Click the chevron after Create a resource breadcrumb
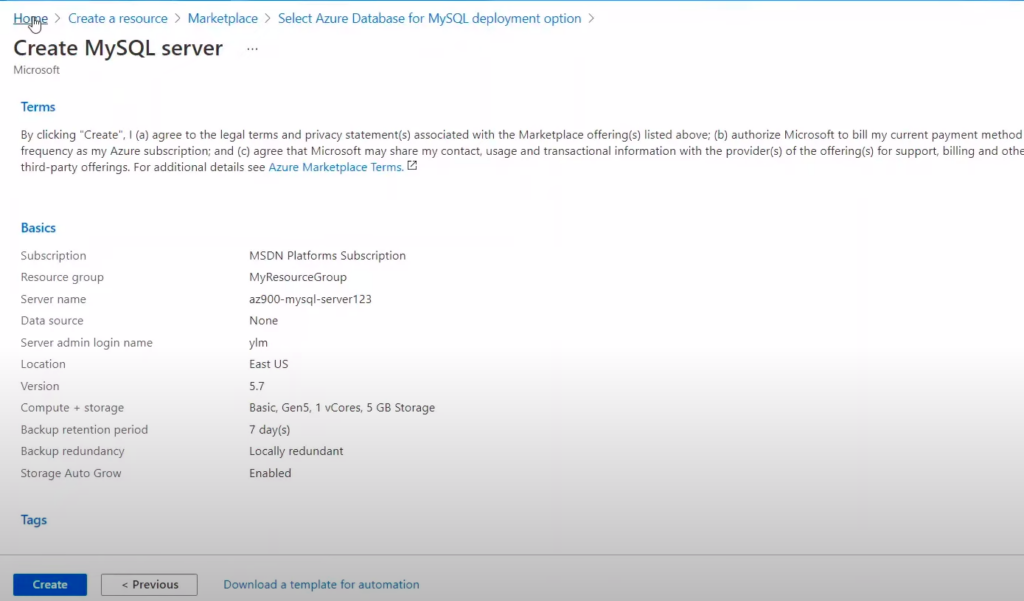Screen dimensions: 1024x601 (178, 19)
